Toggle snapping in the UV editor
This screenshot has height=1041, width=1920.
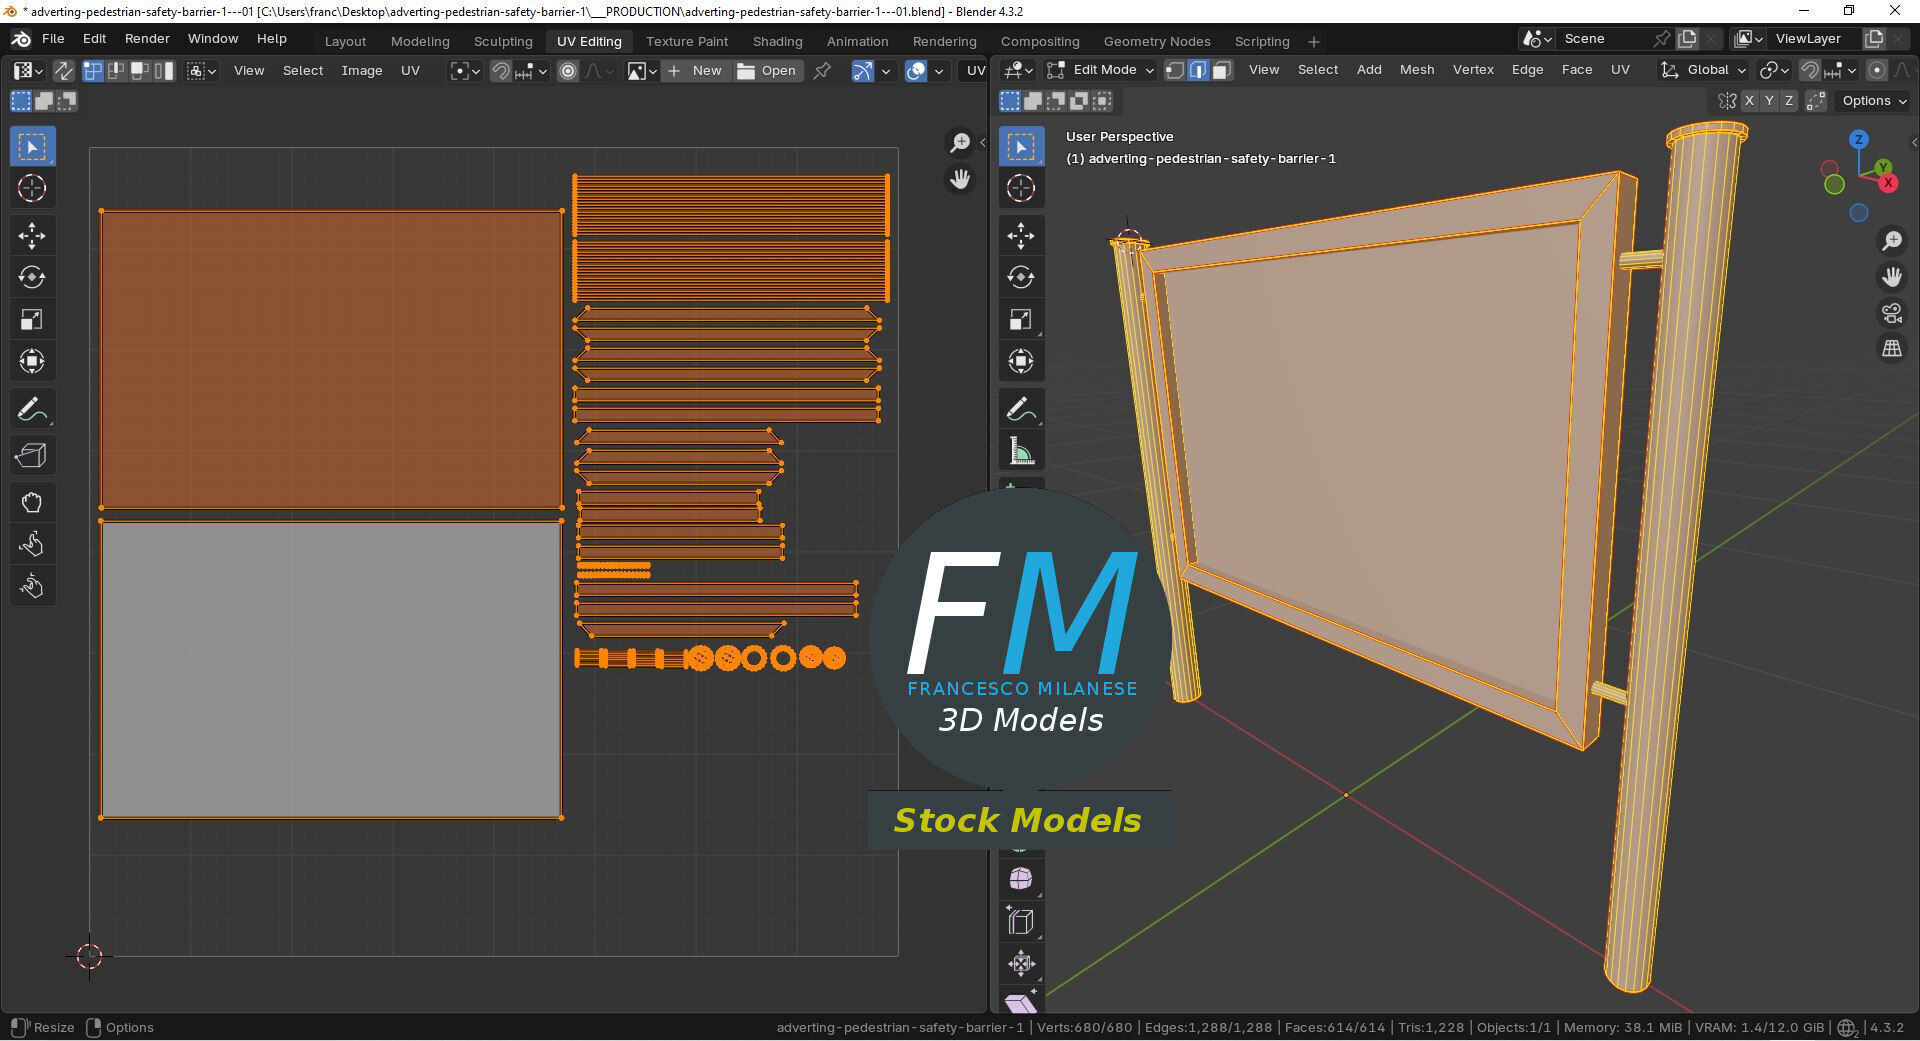(x=500, y=71)
